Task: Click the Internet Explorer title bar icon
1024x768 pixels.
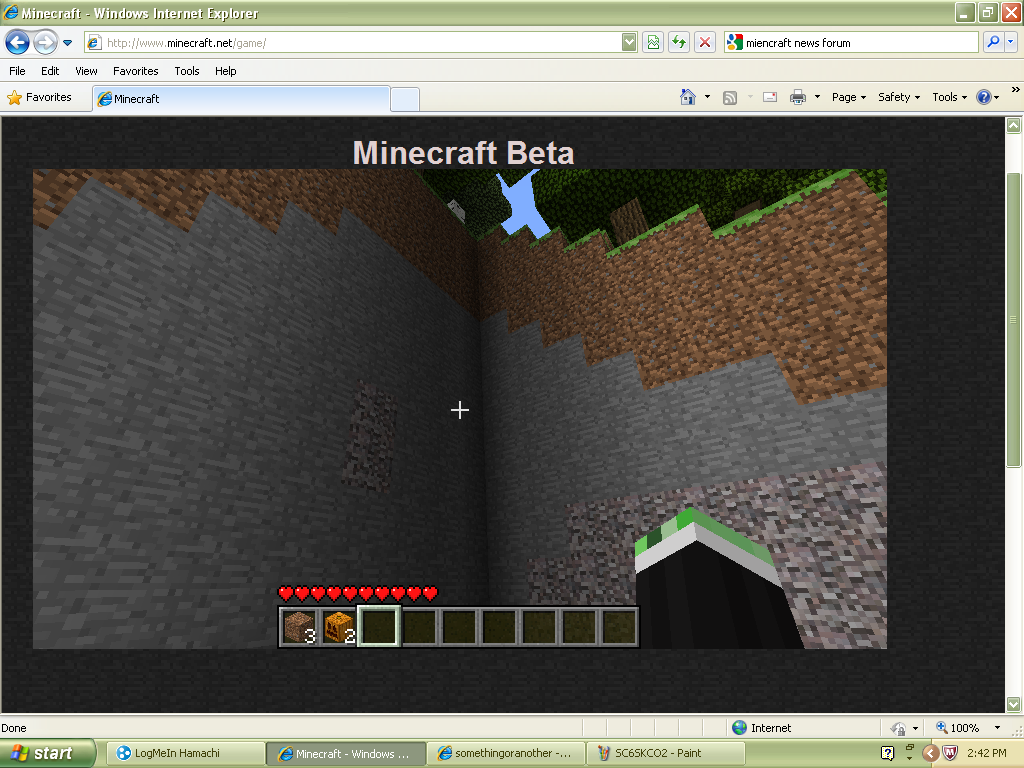Action: pyautogui.click(x=10, y=12)
